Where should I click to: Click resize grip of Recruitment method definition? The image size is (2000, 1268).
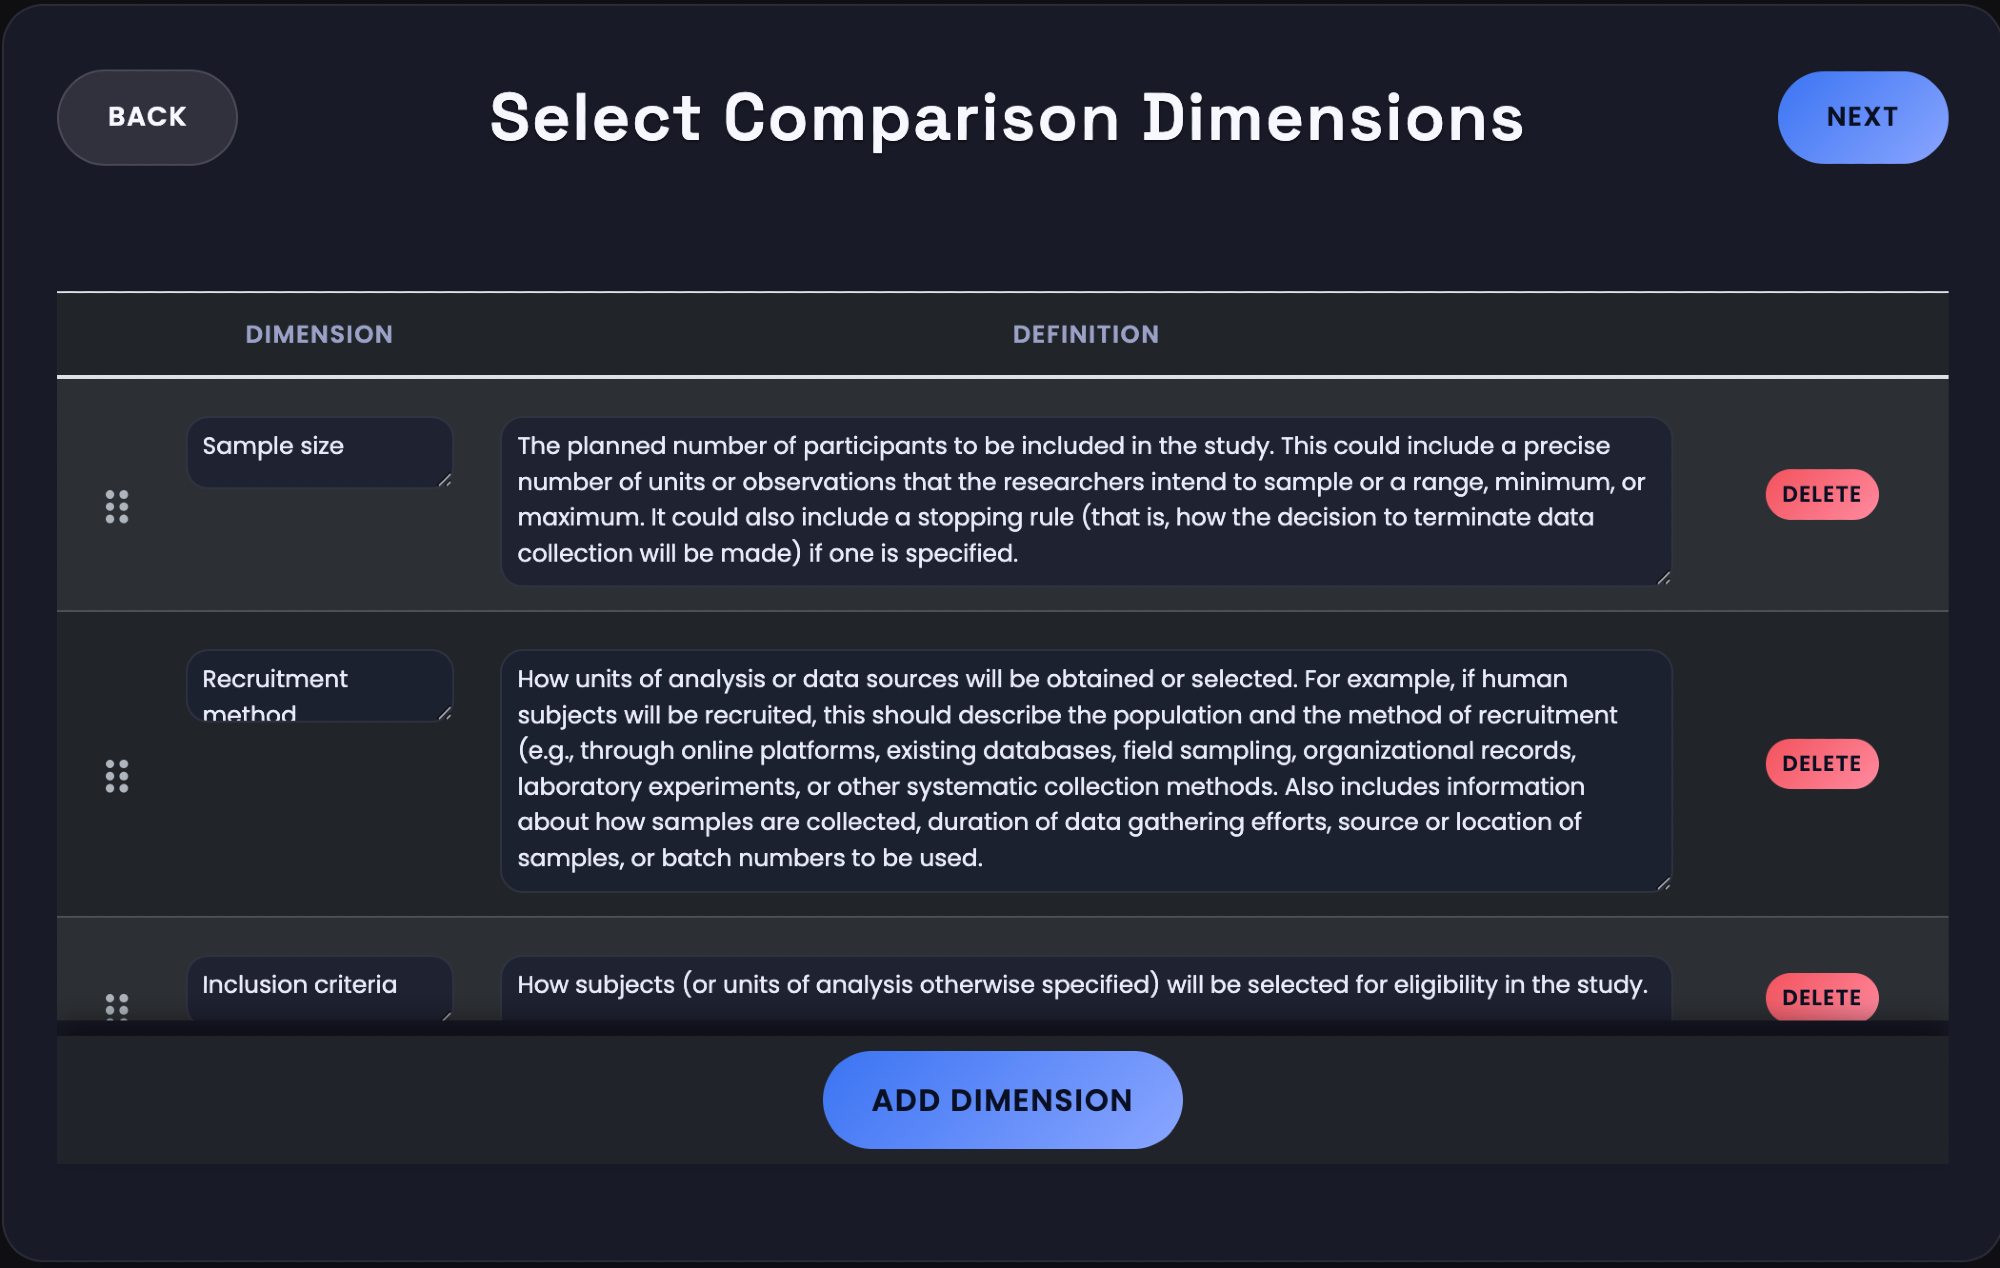pos(1663,883)
